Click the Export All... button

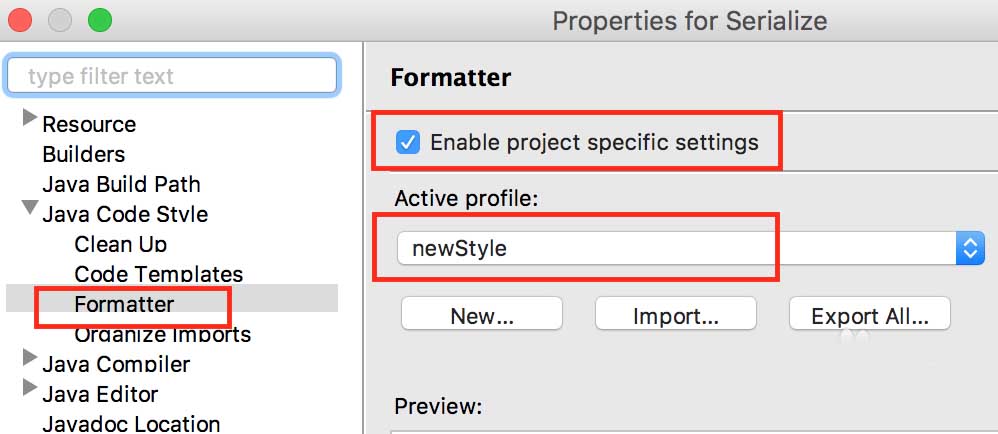[x=869, y=316]
